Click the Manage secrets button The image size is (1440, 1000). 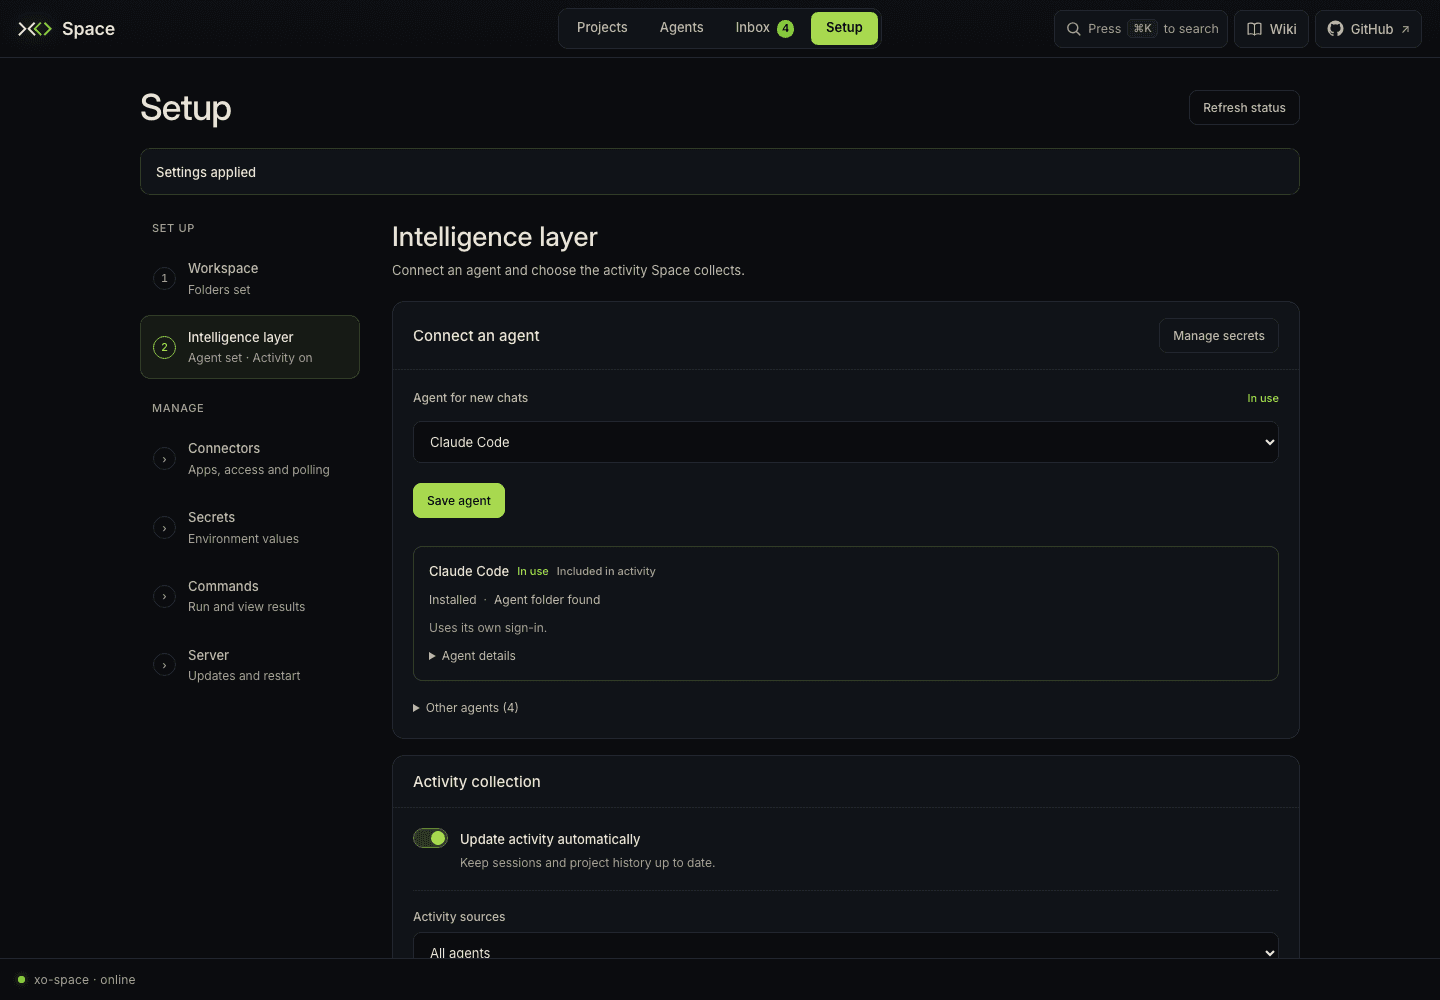[1219, 336]
